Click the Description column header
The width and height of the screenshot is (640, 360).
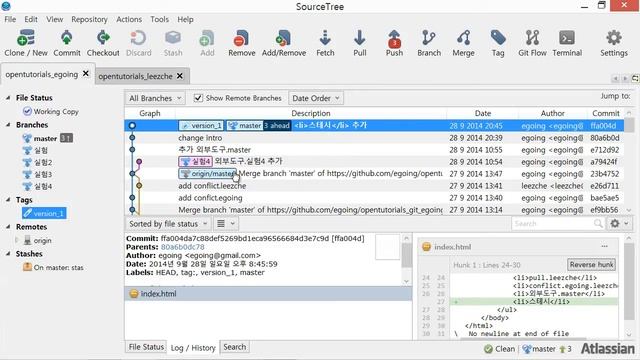311,113
